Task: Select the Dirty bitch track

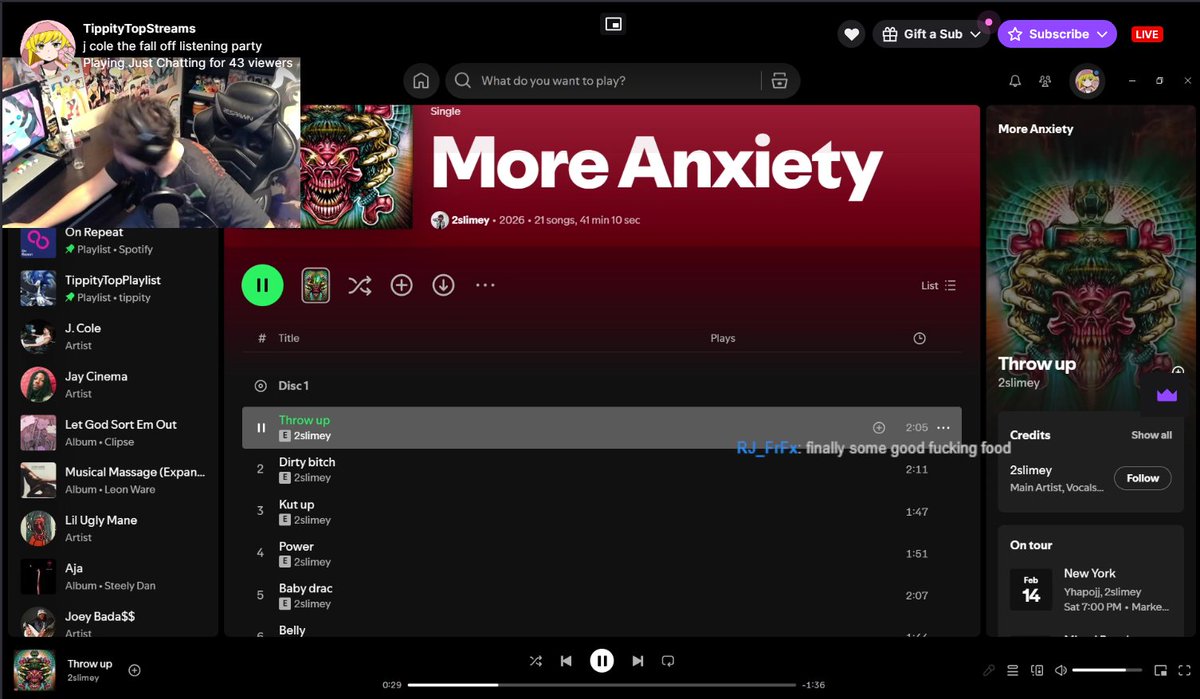Action: pos(602,469)
